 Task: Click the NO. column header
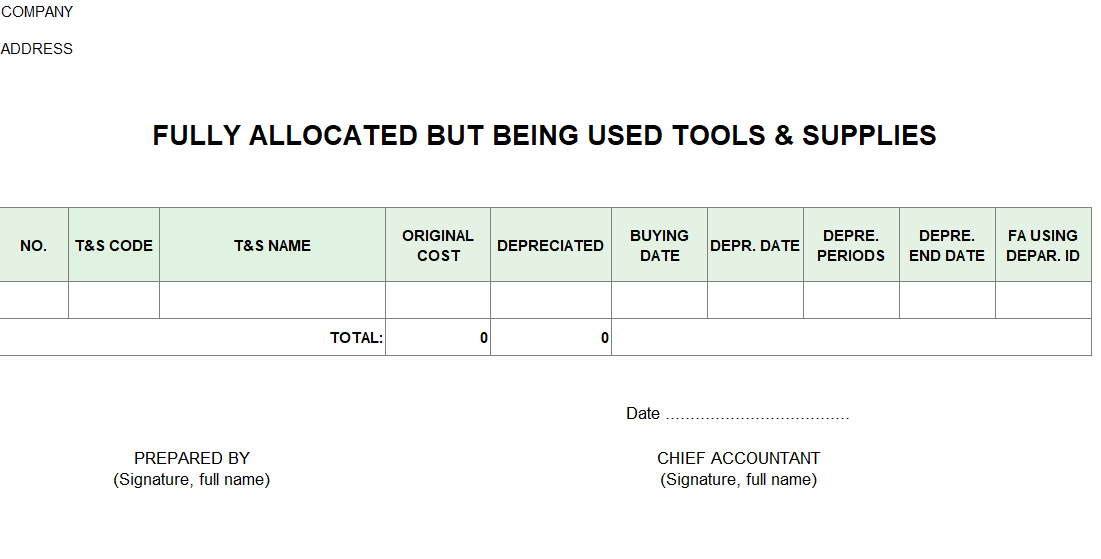[x=33, y=245]
